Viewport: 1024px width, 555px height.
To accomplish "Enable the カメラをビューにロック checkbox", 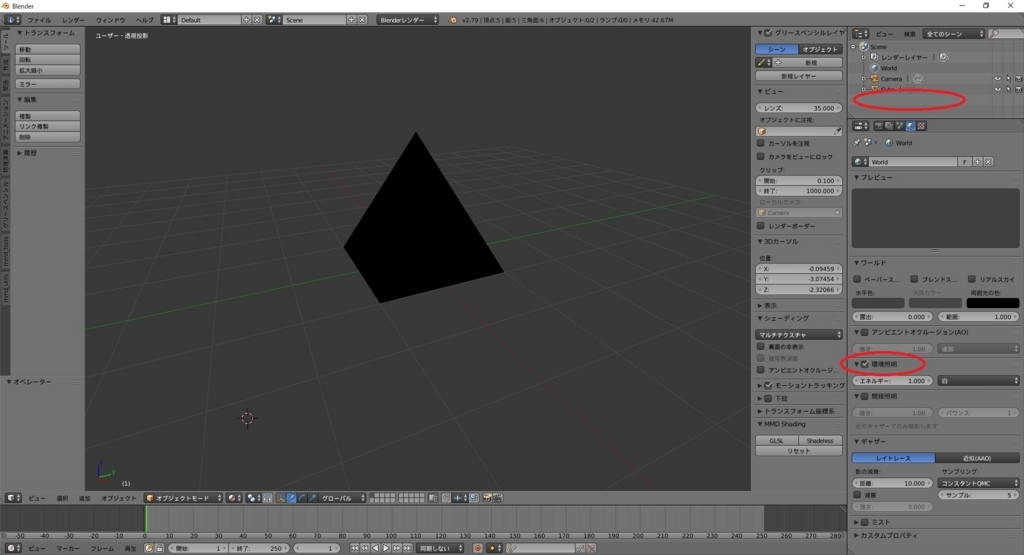I will [761, 157].
